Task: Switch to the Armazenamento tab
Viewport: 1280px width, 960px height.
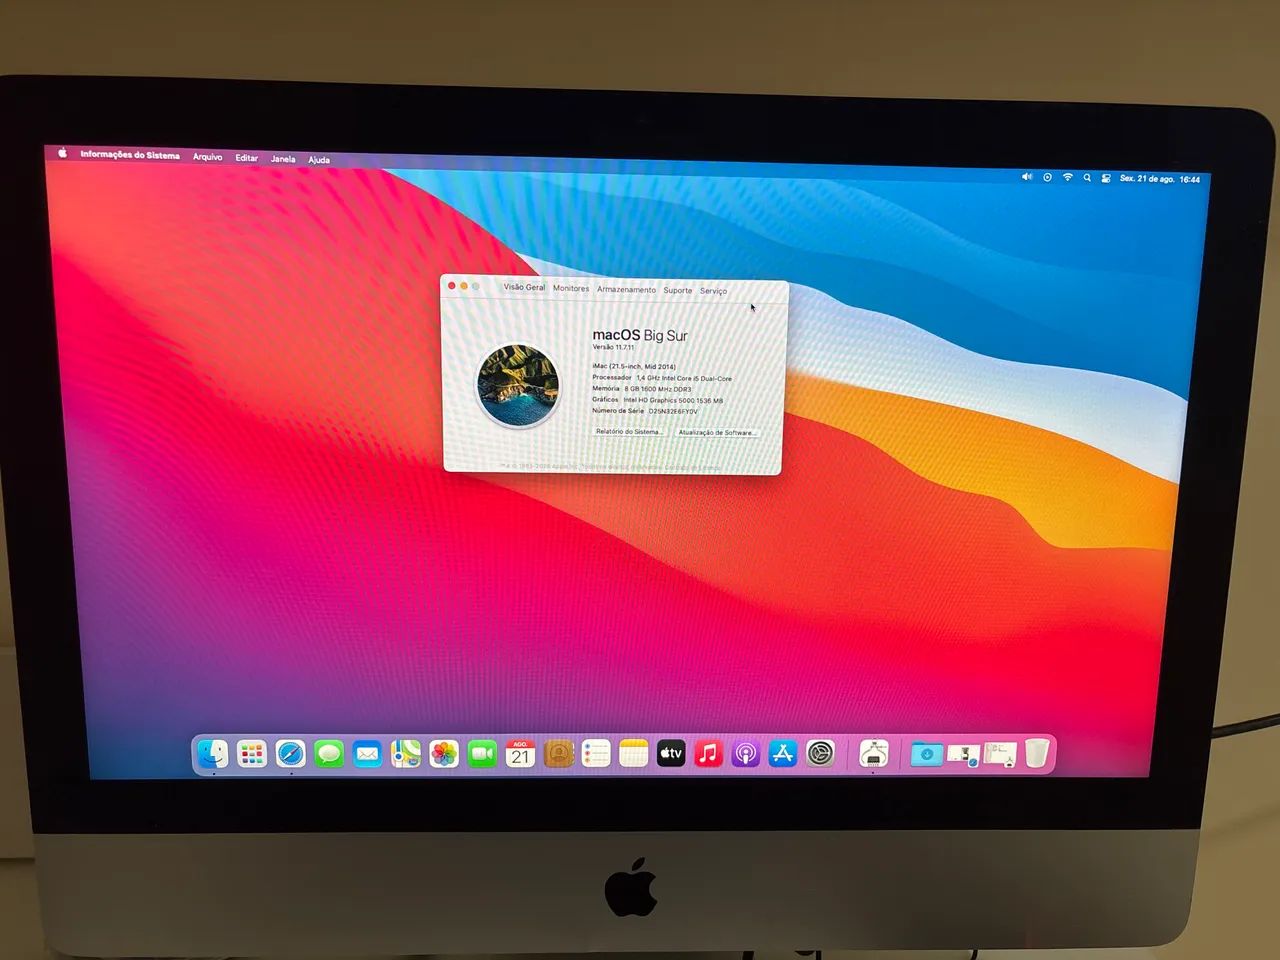Action: coord(626,289)
